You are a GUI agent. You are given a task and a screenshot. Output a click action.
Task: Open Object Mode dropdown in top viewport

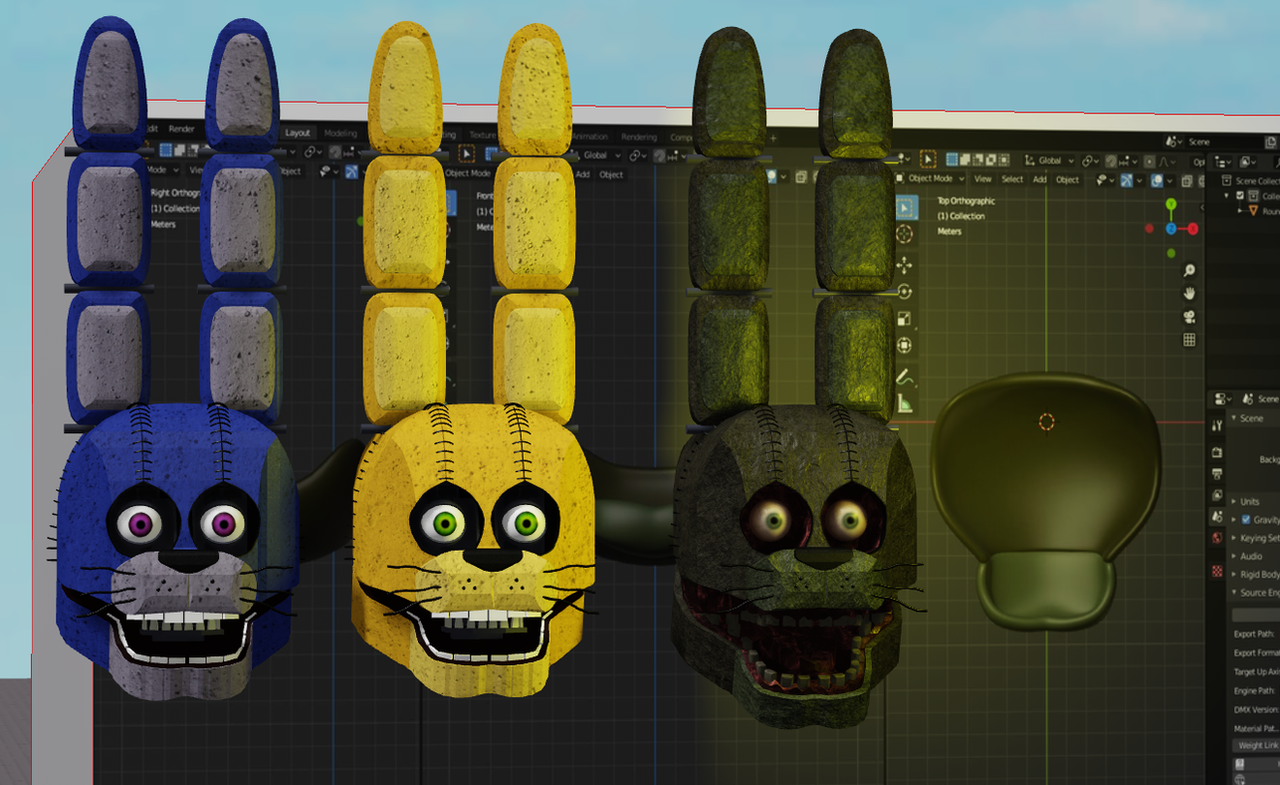[x=930, y=179]
